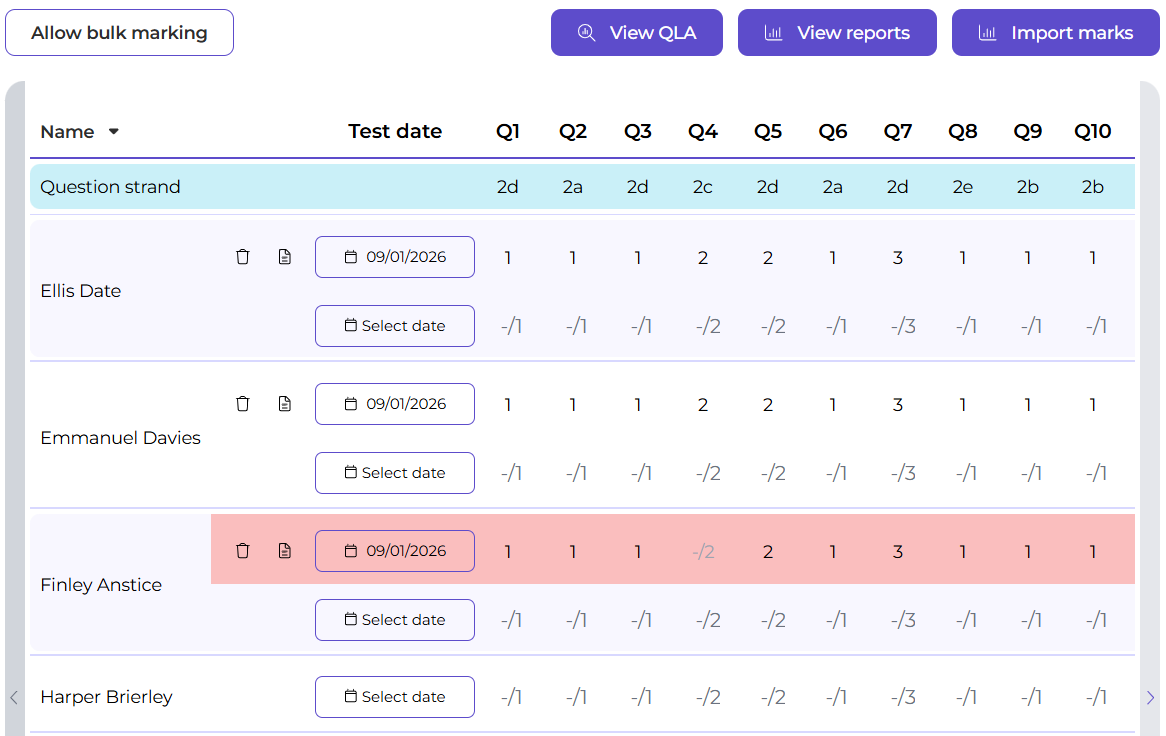Delete Finley Anstice's highlighted test entry
This screenshot has width=1166, height=736.
(x=242, y=551)
